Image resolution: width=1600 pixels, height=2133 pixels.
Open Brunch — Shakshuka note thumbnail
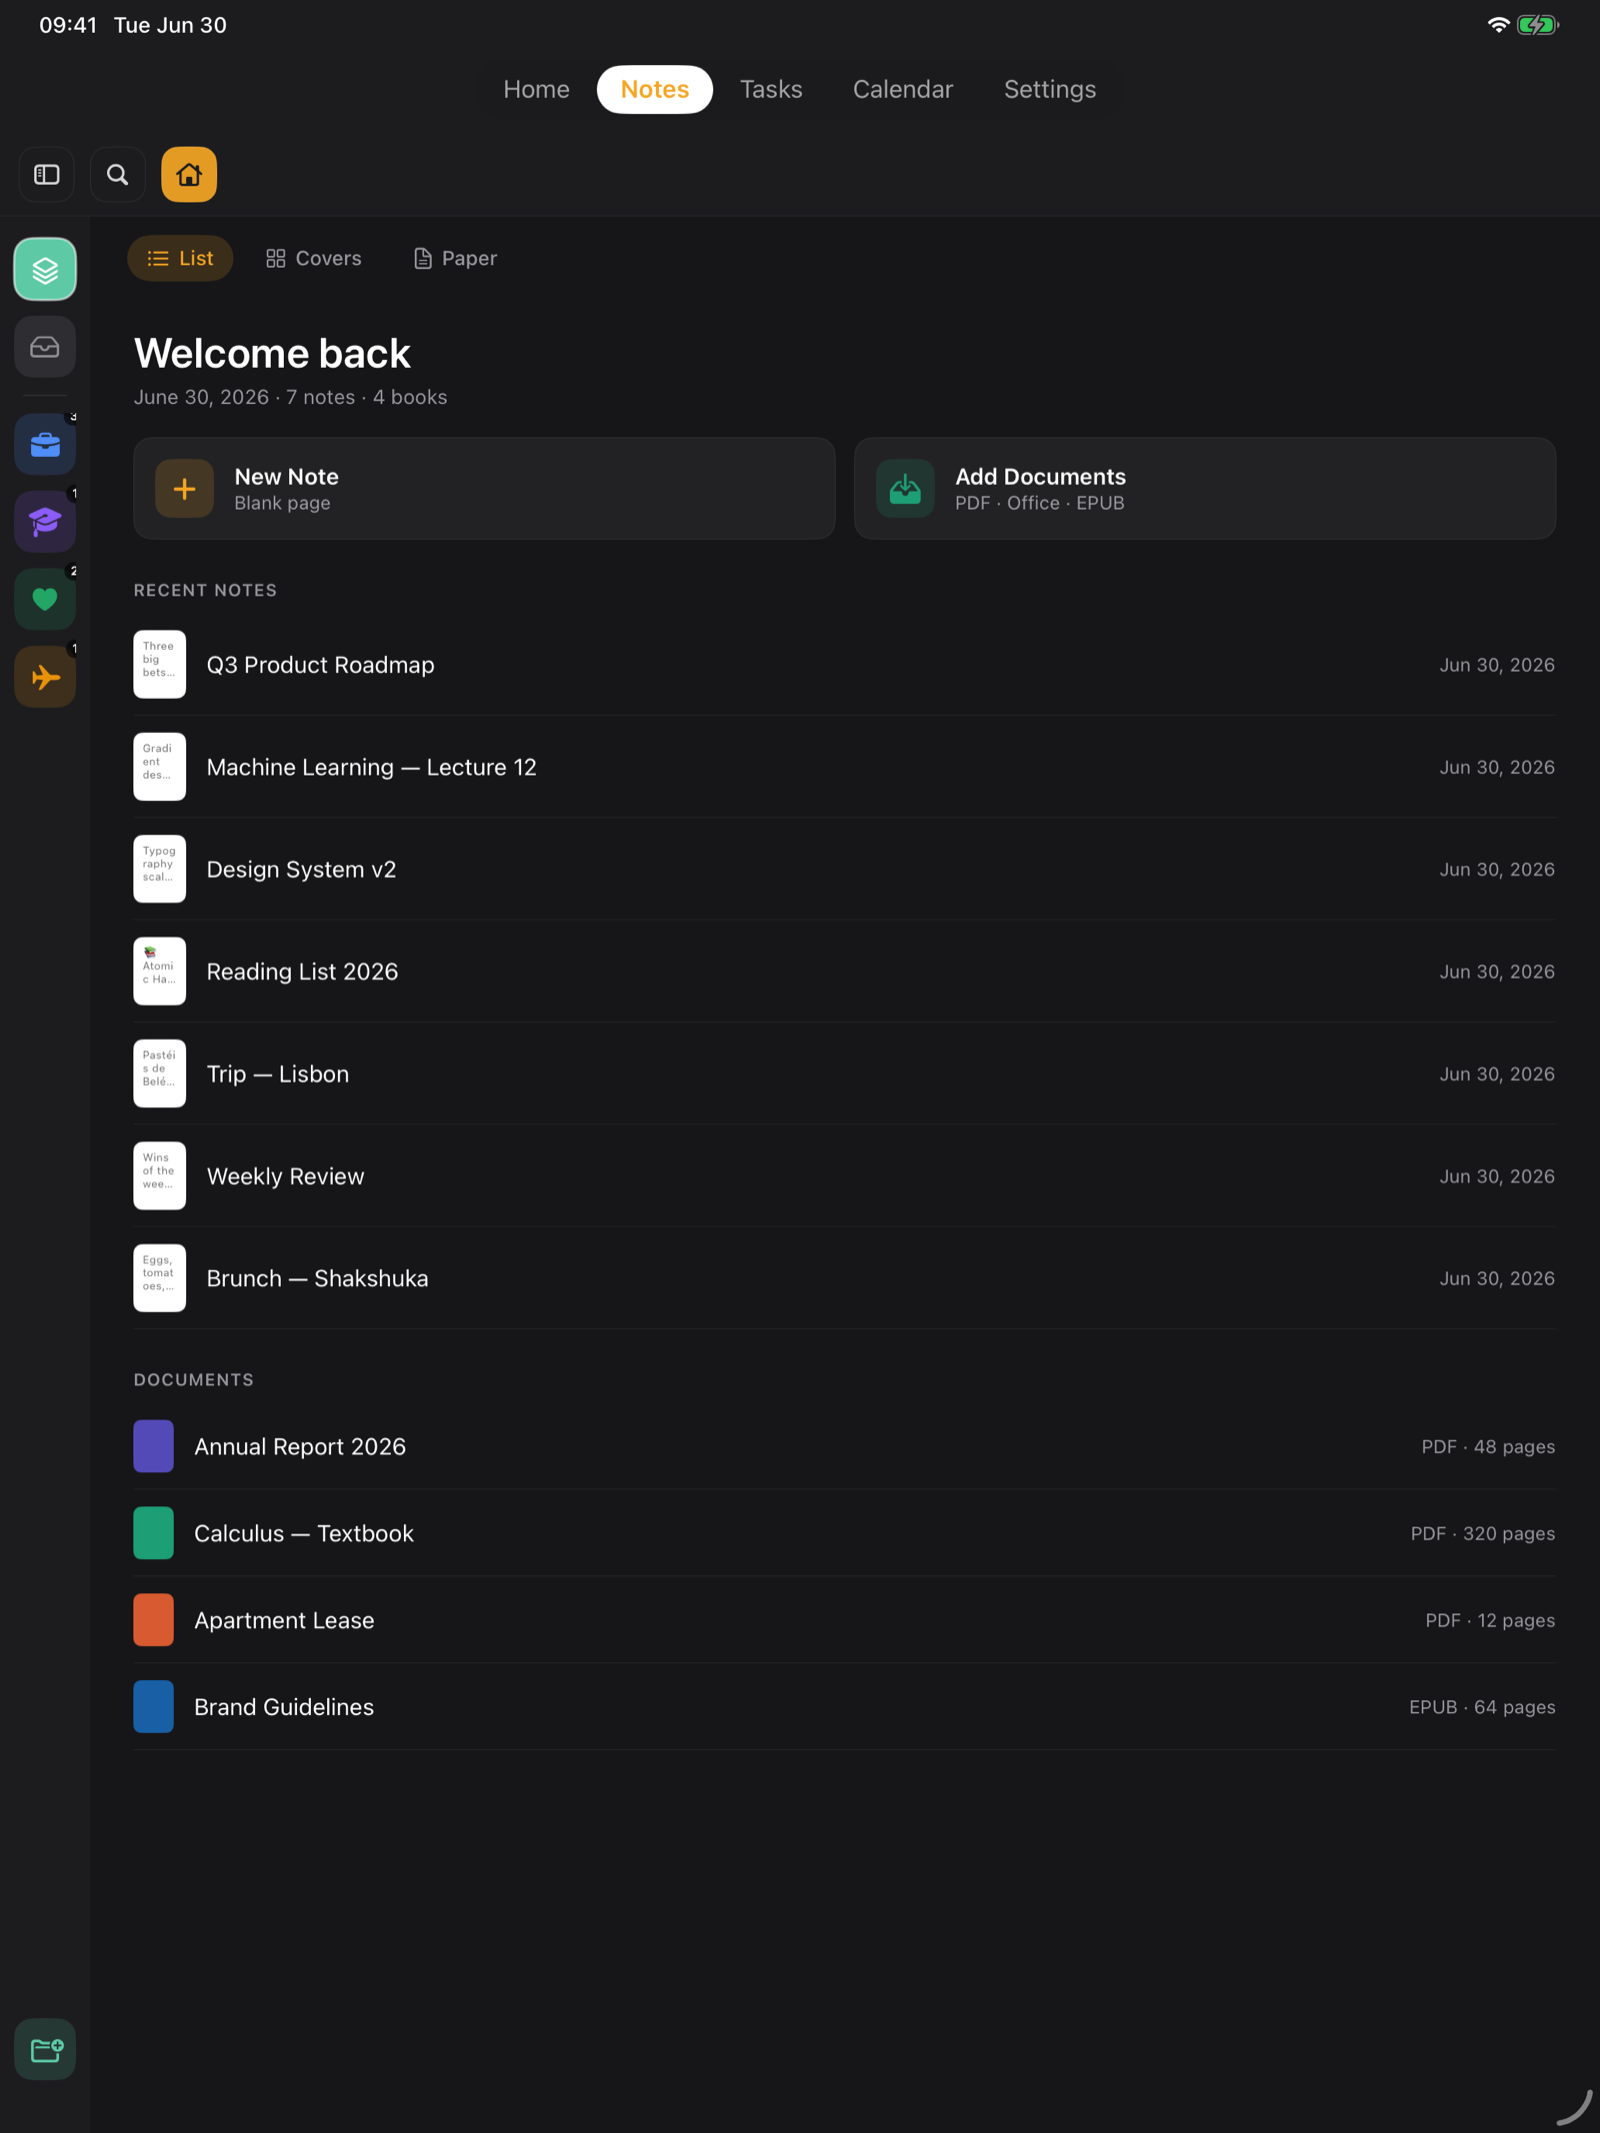tap(160, 1278)
